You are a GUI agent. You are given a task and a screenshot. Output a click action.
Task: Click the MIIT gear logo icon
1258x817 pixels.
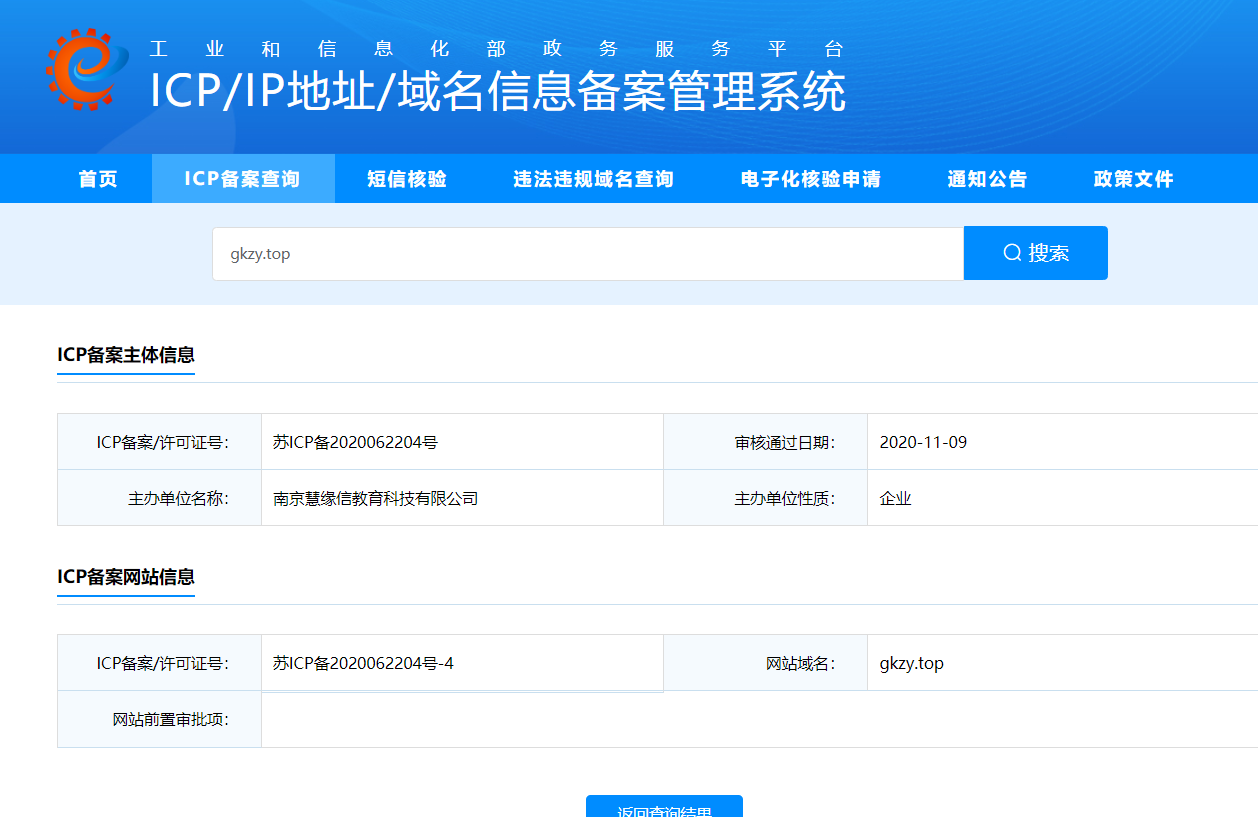click(x=87, y=70)
